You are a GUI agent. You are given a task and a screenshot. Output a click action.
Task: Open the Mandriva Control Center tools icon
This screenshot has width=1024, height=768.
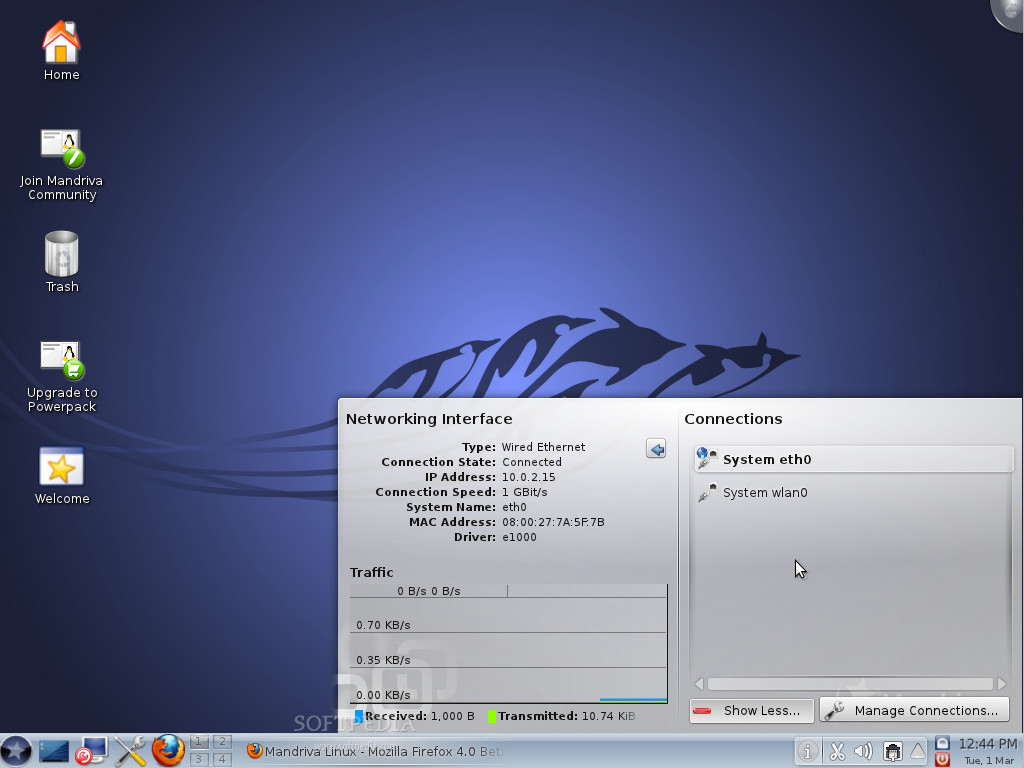[129, 750]
